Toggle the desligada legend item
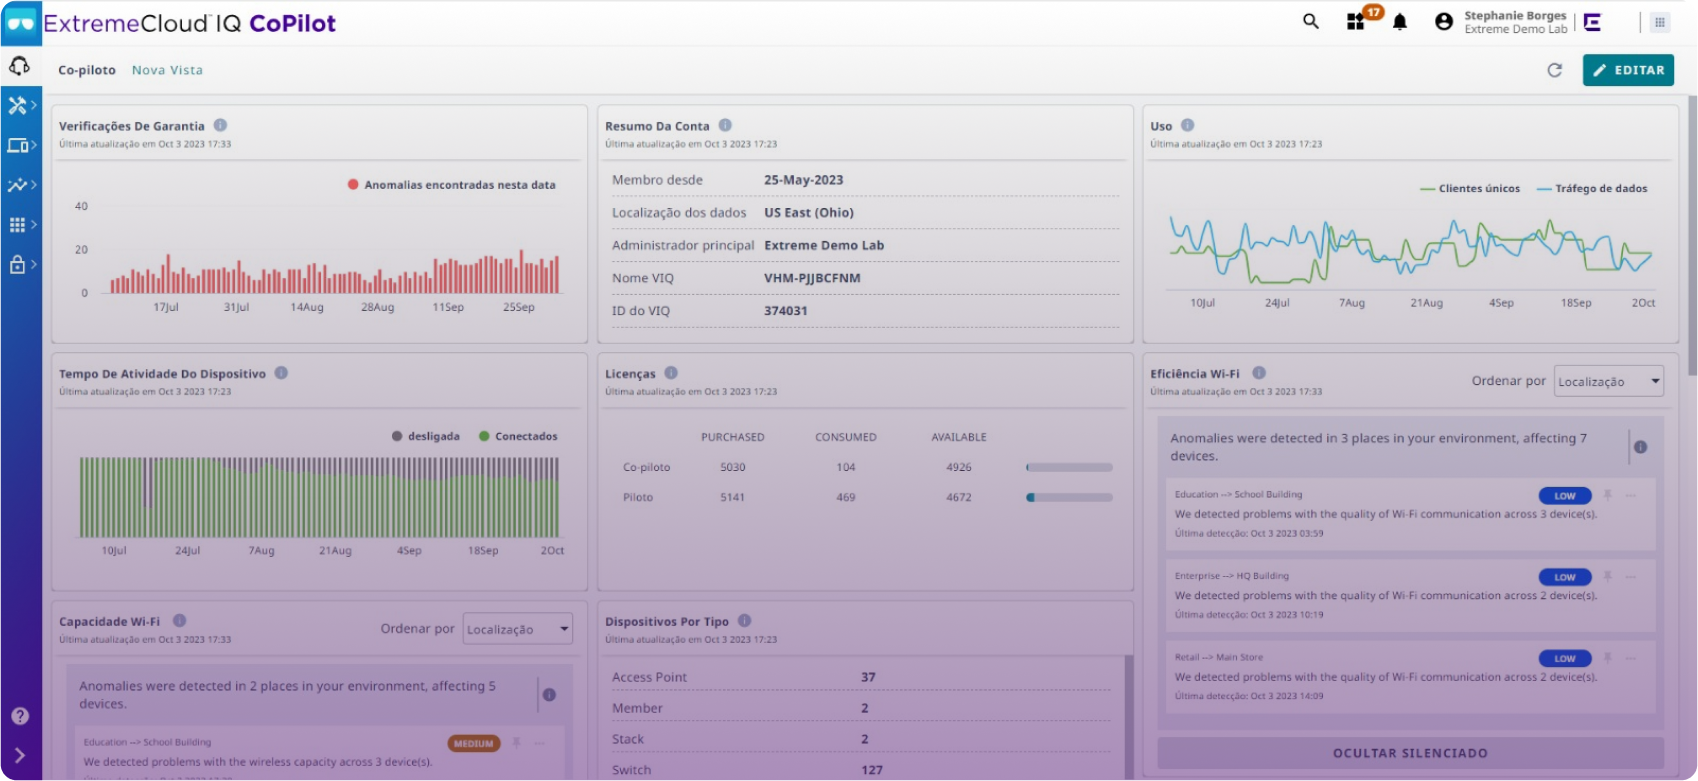The height and width of the screenshot is (781, 1698). [426, 436]
